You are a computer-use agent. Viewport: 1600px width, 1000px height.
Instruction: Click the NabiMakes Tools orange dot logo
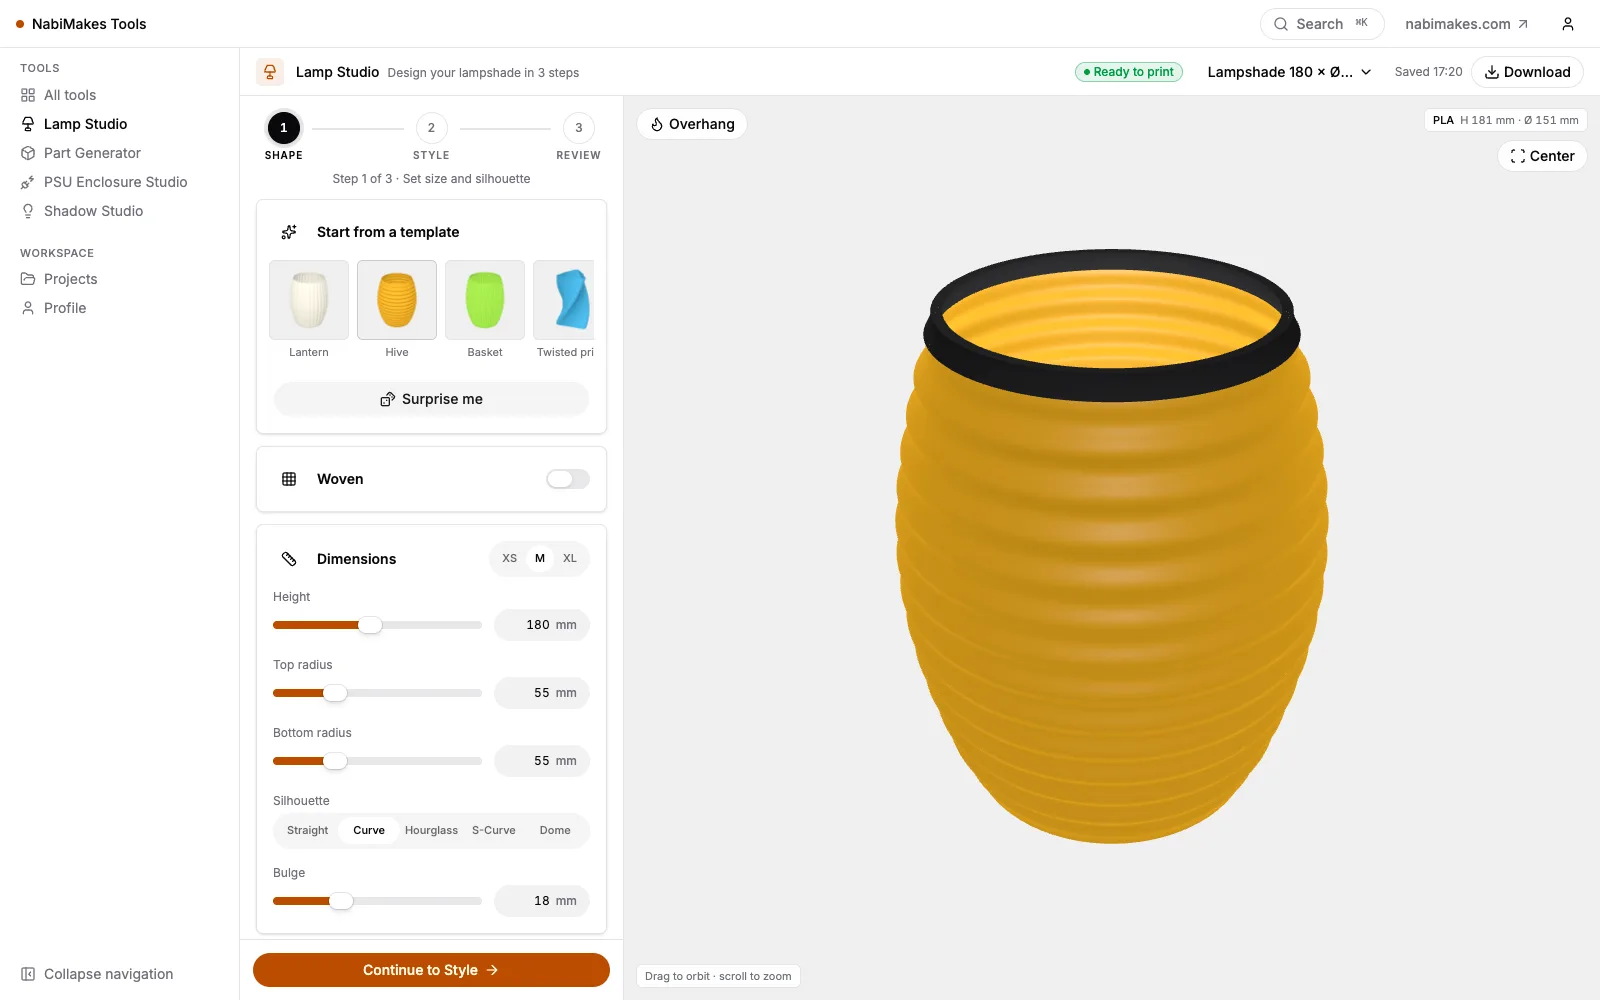20,24
